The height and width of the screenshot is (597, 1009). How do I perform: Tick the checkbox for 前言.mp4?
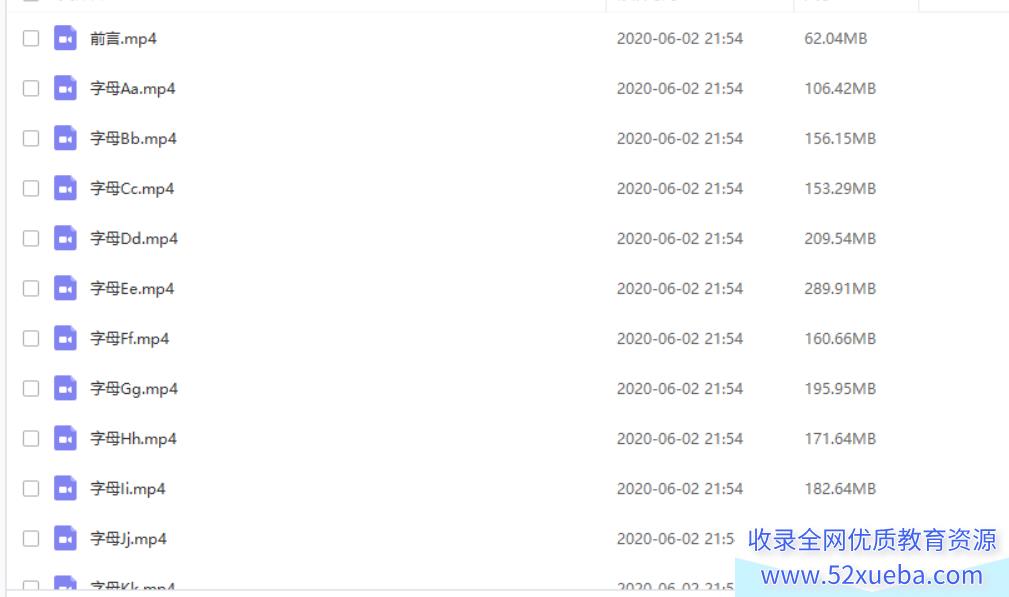click(x=31, y=38)
